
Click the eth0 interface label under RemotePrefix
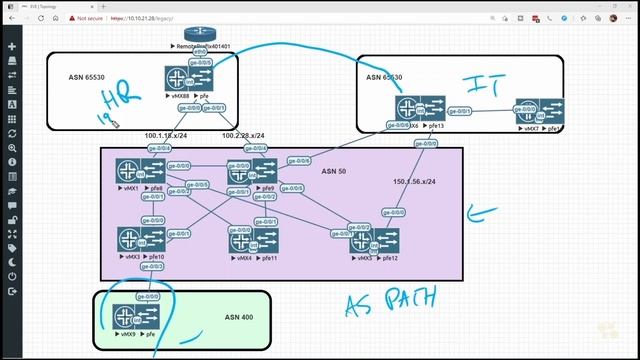200,52
